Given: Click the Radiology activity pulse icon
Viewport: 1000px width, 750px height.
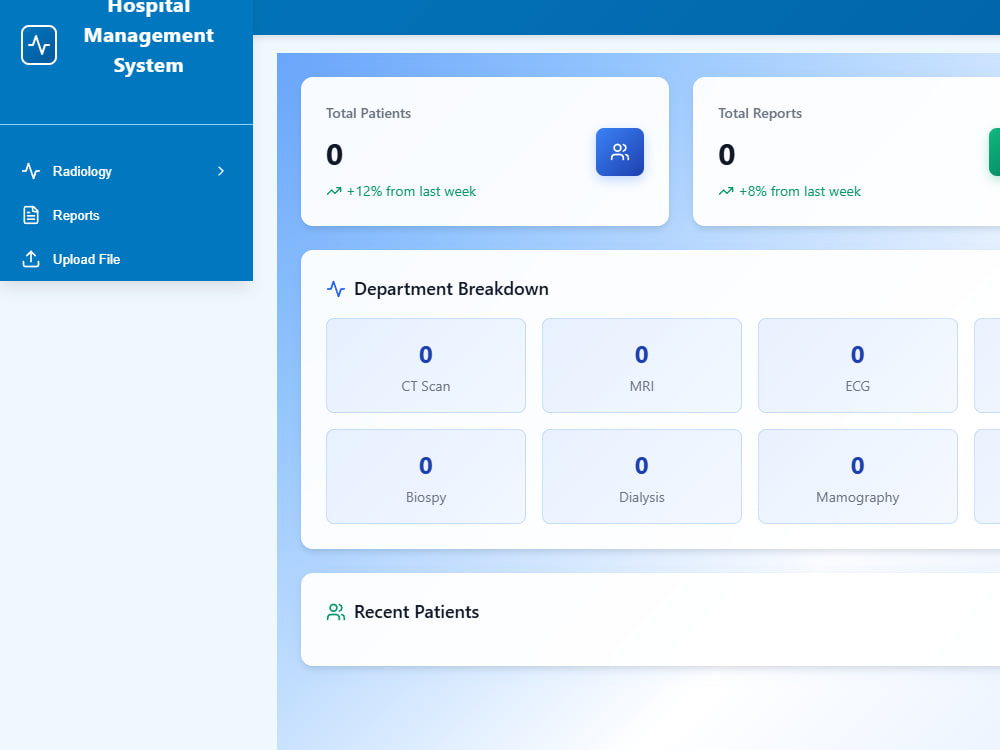Looking at the screenshot, I should [31, 171].
